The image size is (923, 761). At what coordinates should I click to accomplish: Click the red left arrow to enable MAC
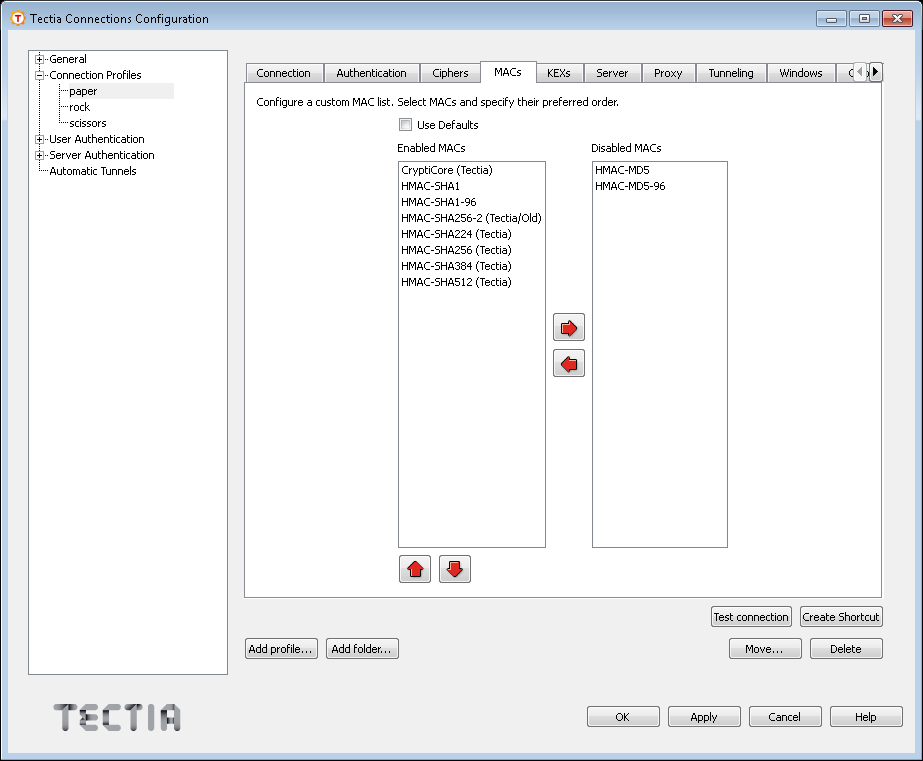568,364
